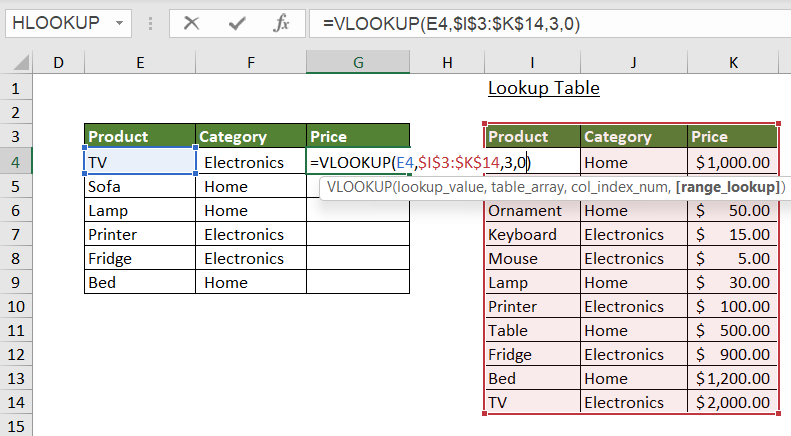Click the $1,200.00 price cell
This screenshot has height=436, width=791.
tap(732, 378)
